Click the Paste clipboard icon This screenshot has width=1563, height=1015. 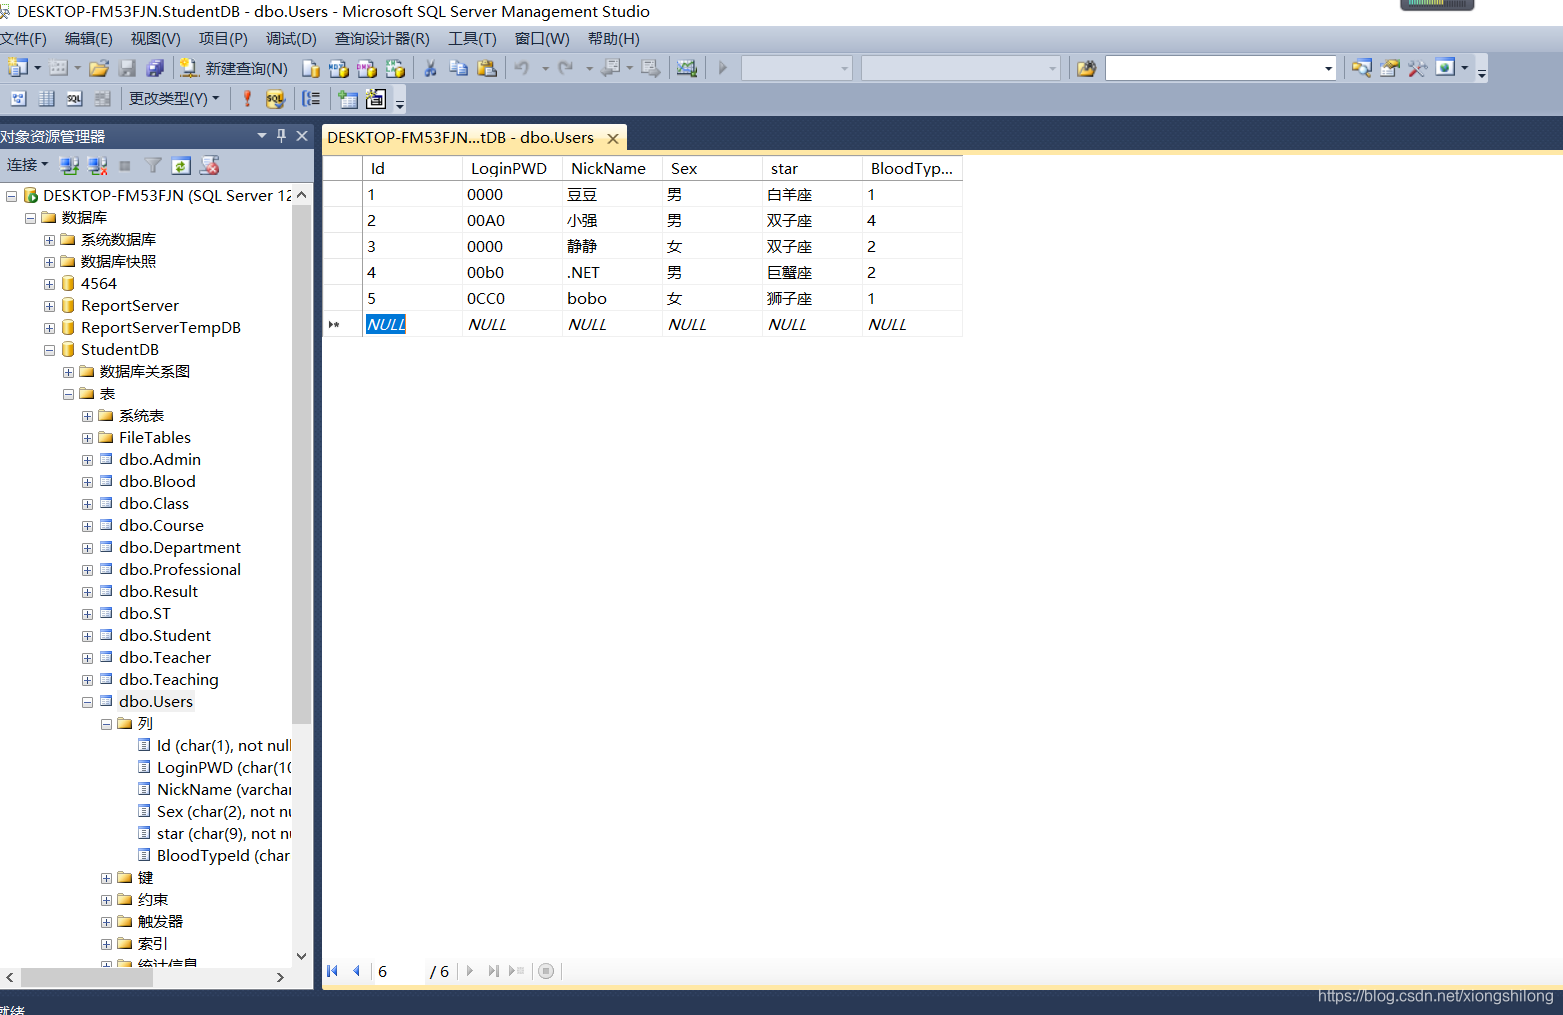[487, 68]
